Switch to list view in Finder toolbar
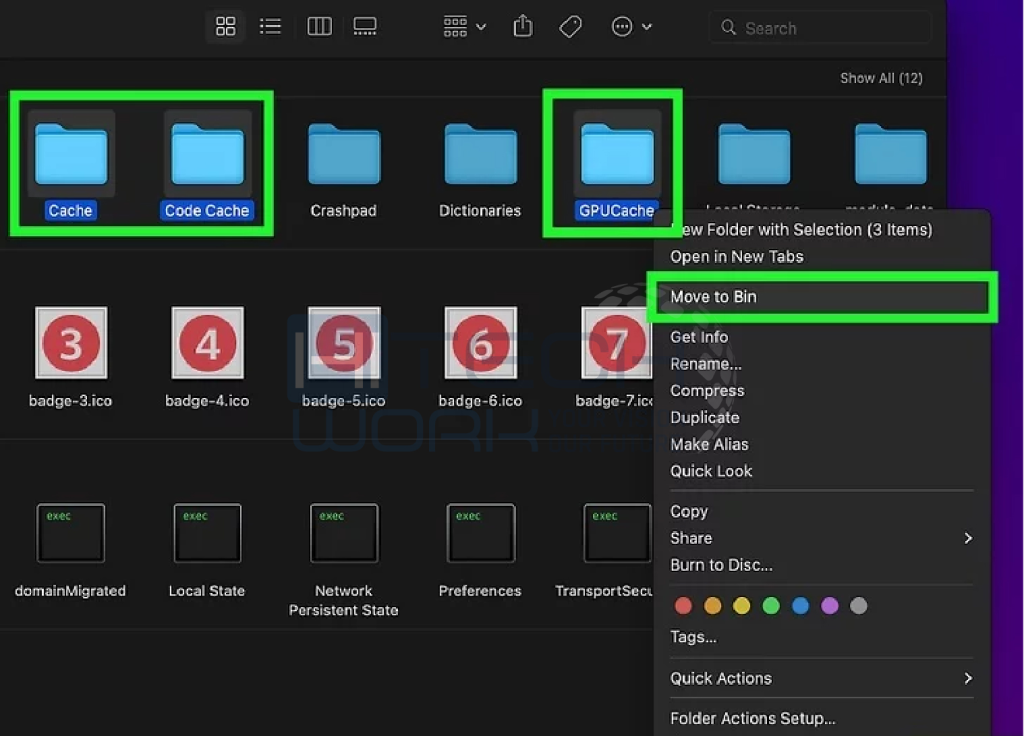This screenshot has height=736, width=1024. pos(270,27)
